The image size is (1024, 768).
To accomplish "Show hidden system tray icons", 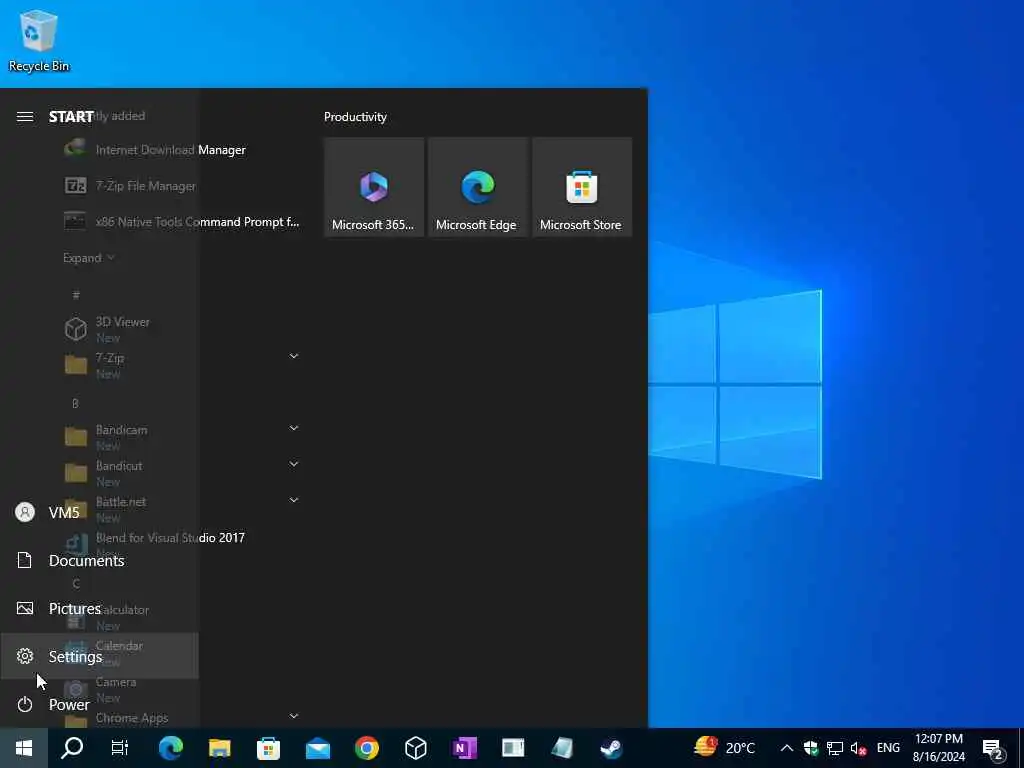I will pyautogui.click(x=787, y=748).
